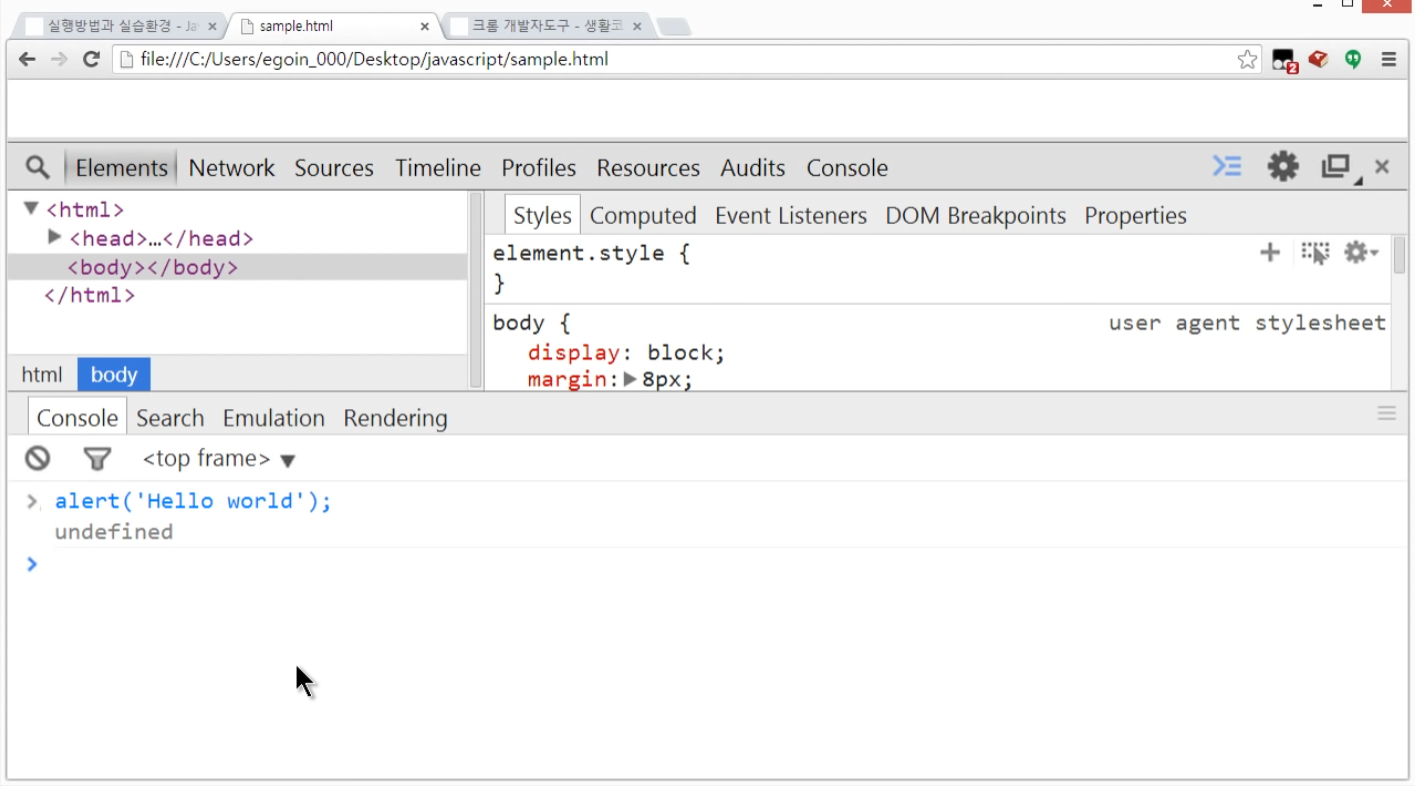This screenshot has height=786, width=1417.
Task: Select the Event Listeners tab
Action: (x=791, y=215)
